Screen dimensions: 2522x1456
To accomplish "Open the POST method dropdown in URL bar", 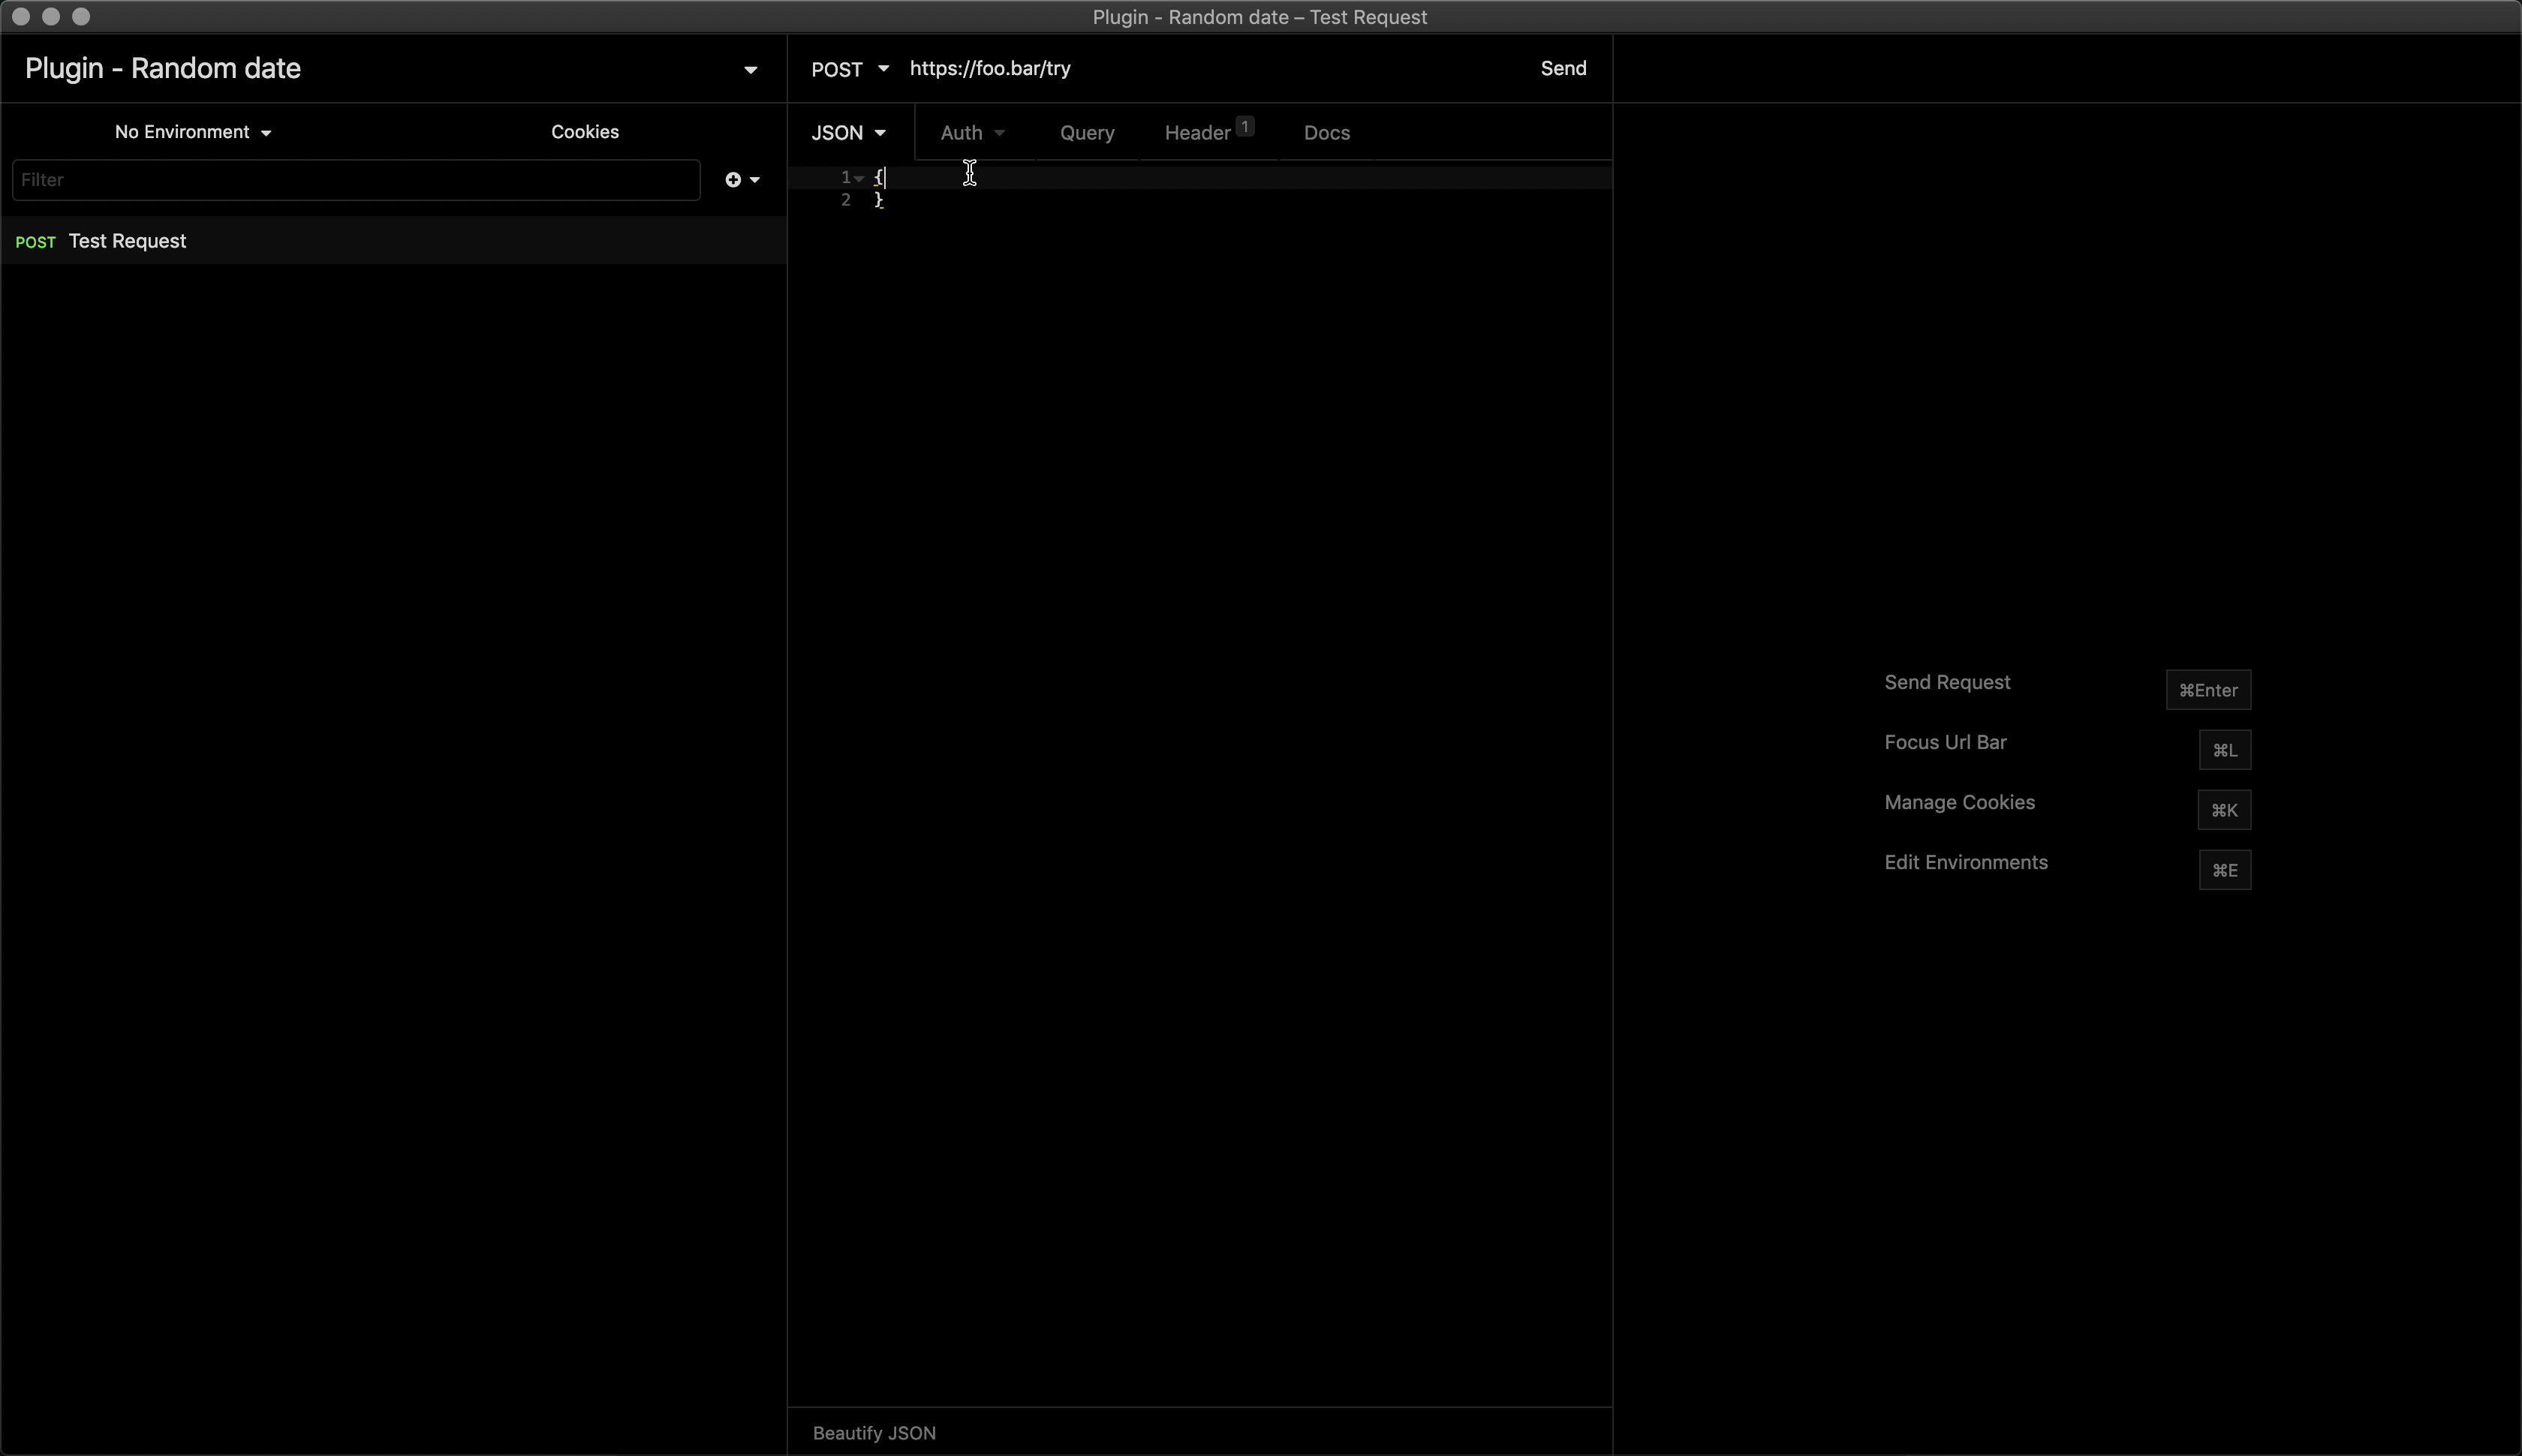I will 849,69.
